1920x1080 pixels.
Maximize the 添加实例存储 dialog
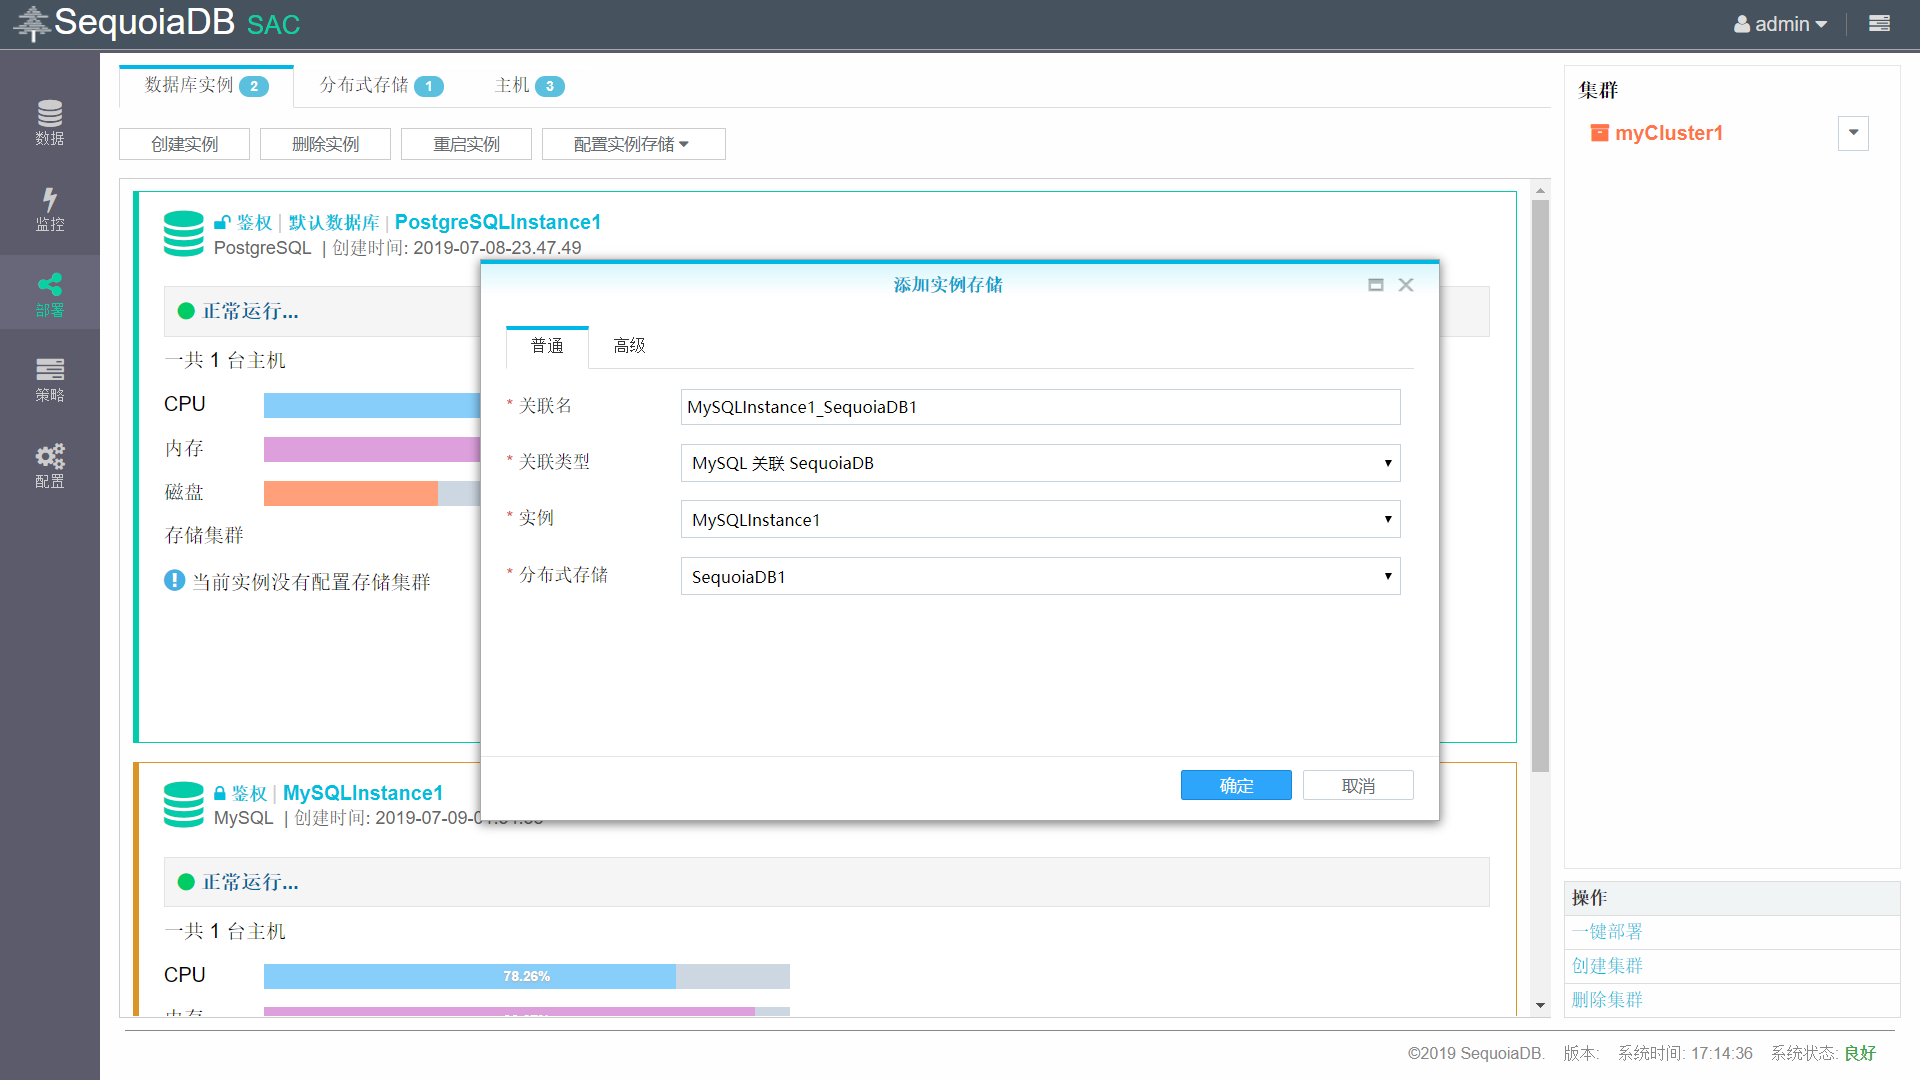(1376, 285)
